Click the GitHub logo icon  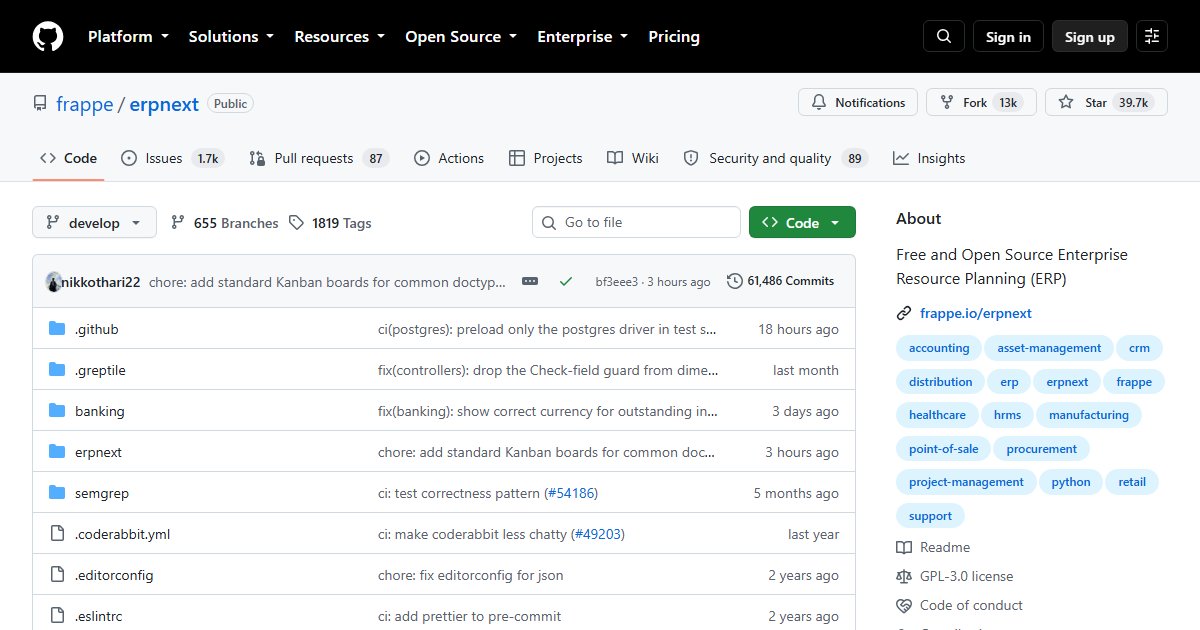click(48, 37)
